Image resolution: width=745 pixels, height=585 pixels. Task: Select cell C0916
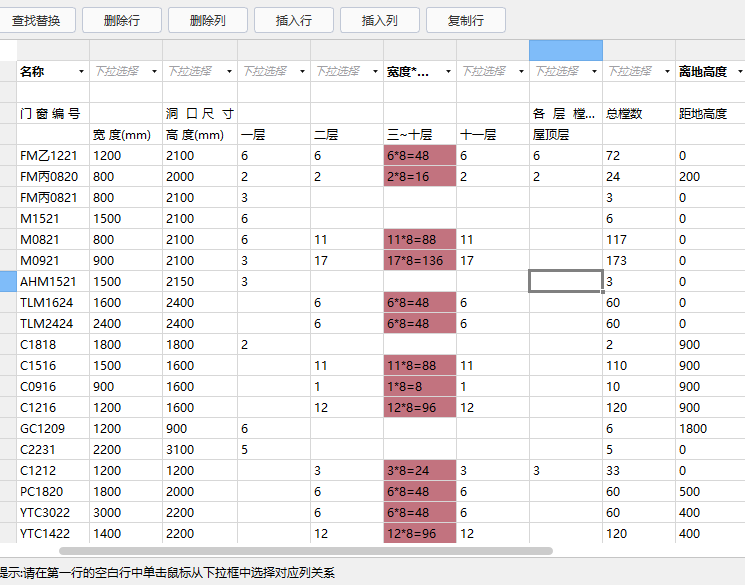click(53, 386)
